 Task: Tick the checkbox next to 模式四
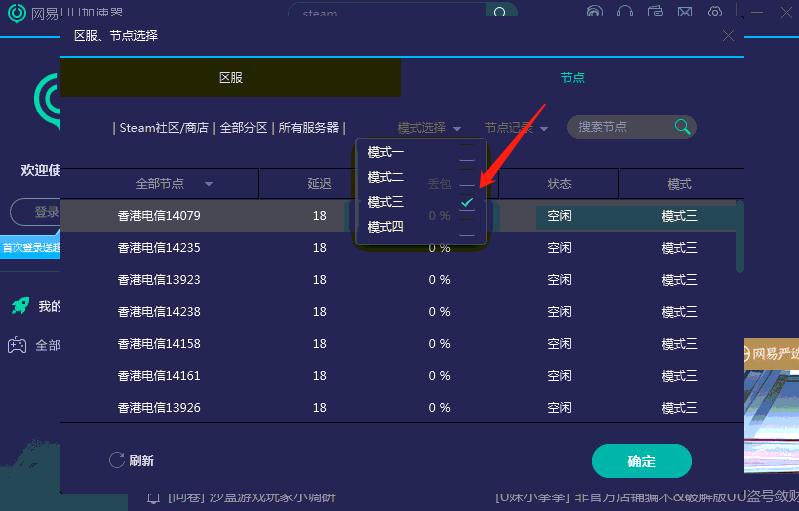point(467,227)
